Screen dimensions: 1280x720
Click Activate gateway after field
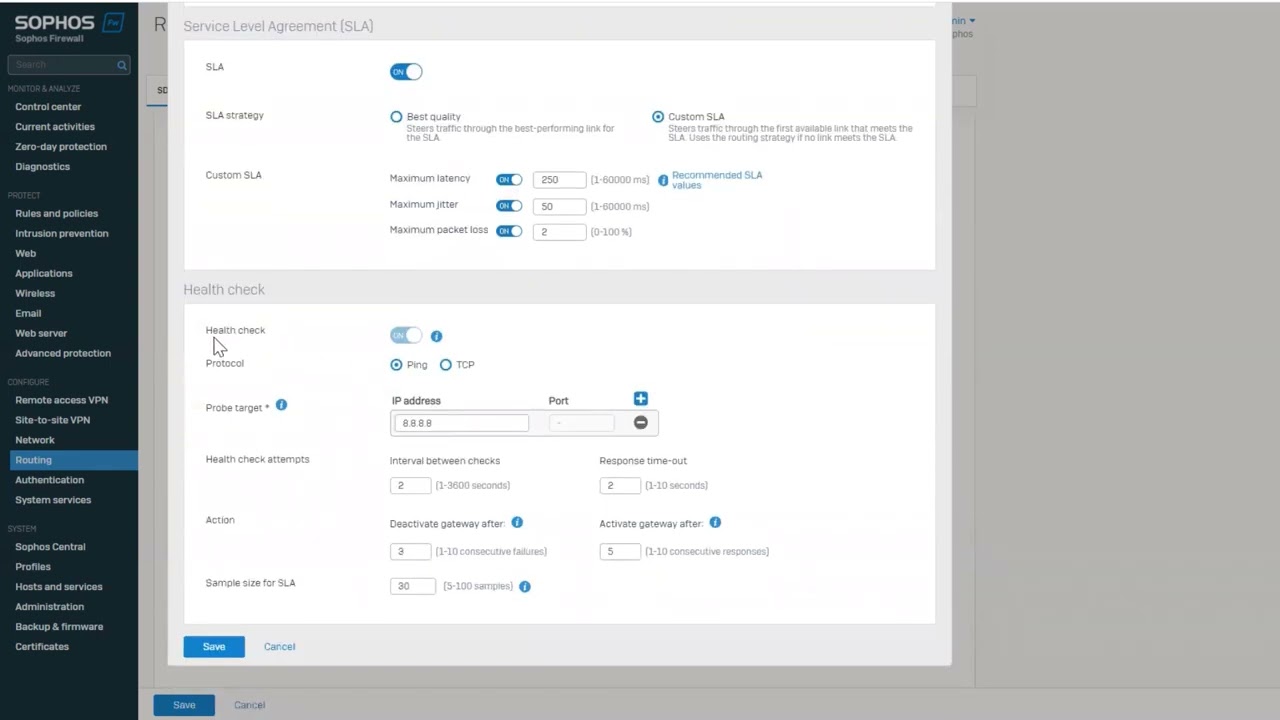click(x=620, y=551)
